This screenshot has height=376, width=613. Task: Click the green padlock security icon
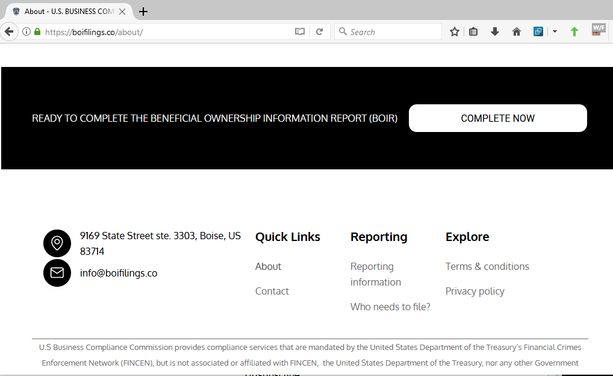(x=37, y=32)
